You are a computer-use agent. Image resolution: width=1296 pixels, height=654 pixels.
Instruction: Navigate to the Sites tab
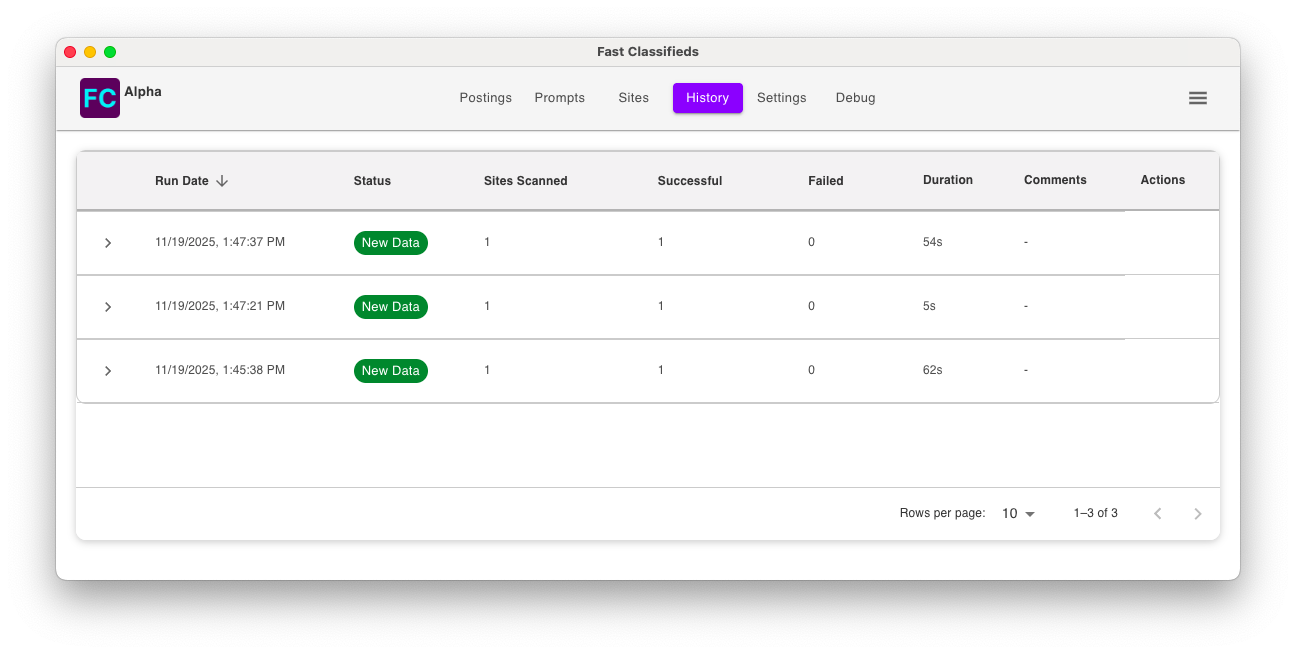point(633,98)
